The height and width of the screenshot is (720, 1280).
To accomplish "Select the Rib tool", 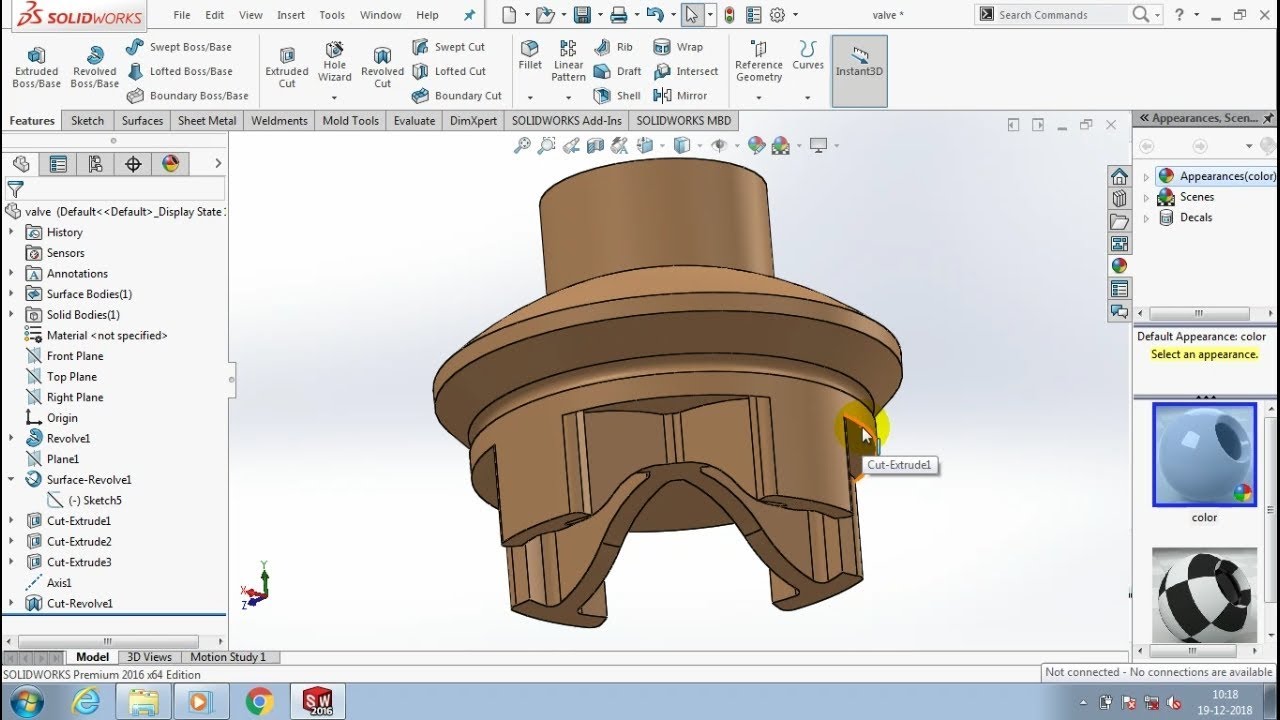I will [614, 47].
